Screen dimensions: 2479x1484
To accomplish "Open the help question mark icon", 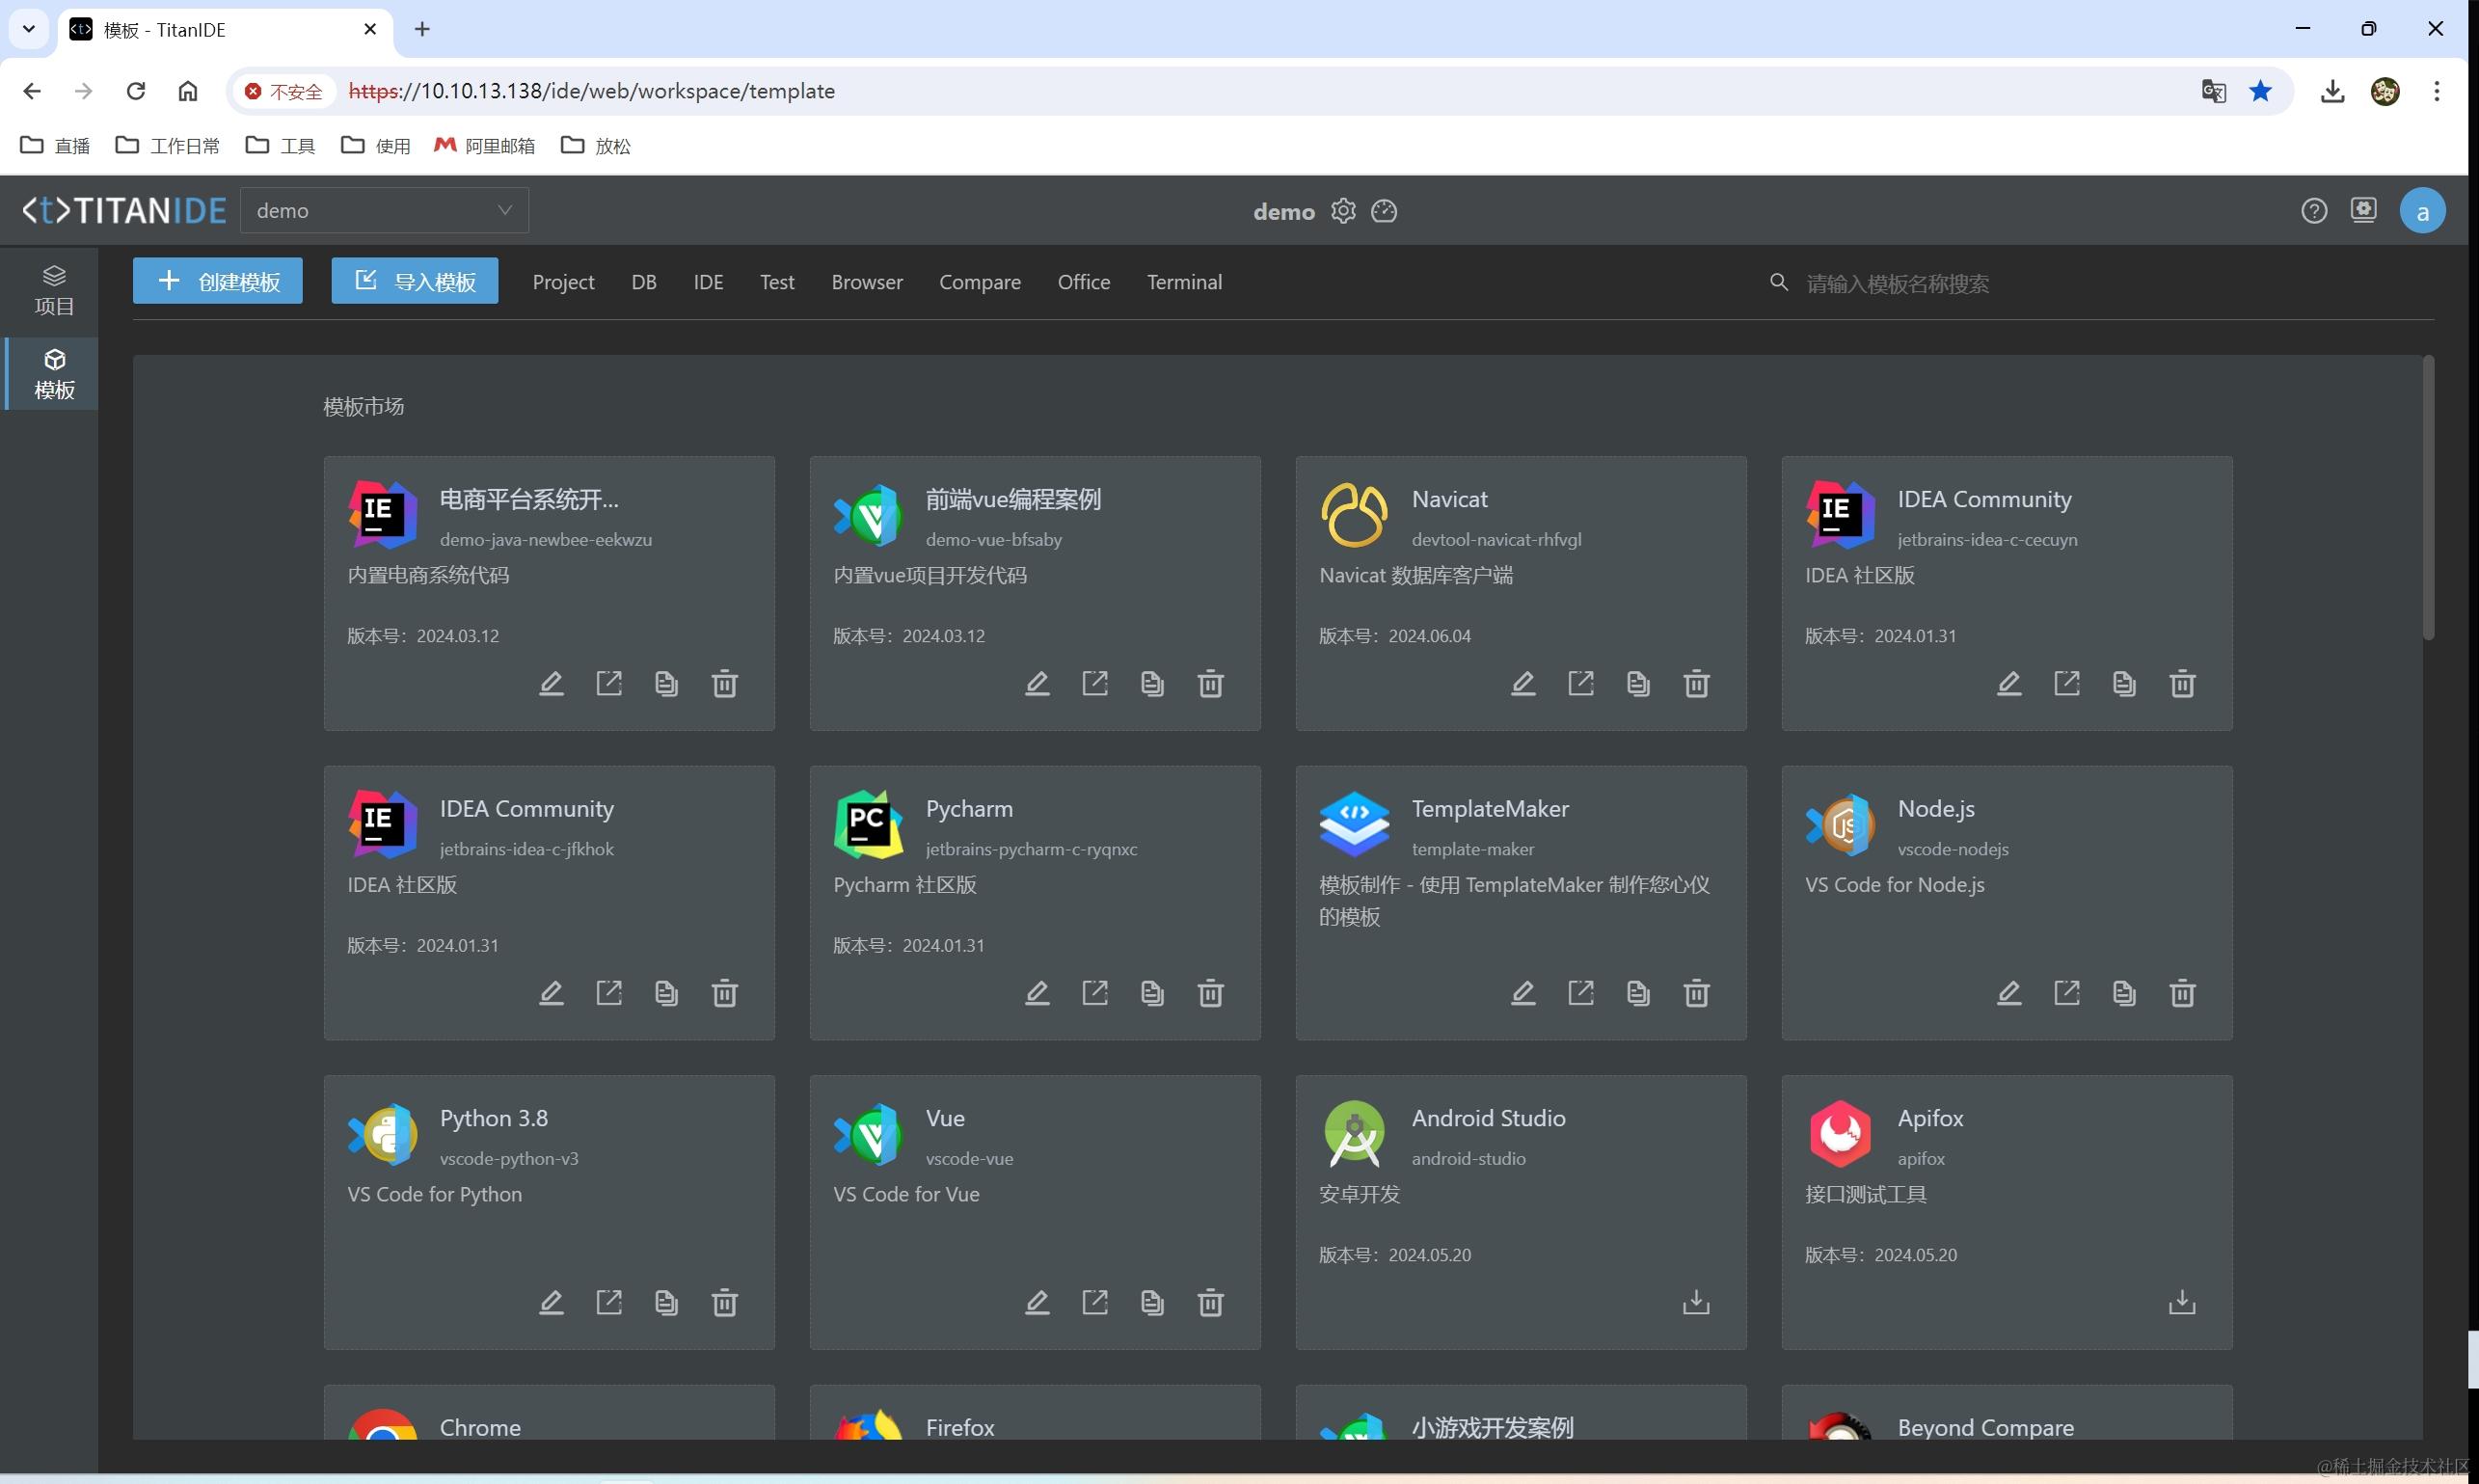I will (x=2314, y=211).
